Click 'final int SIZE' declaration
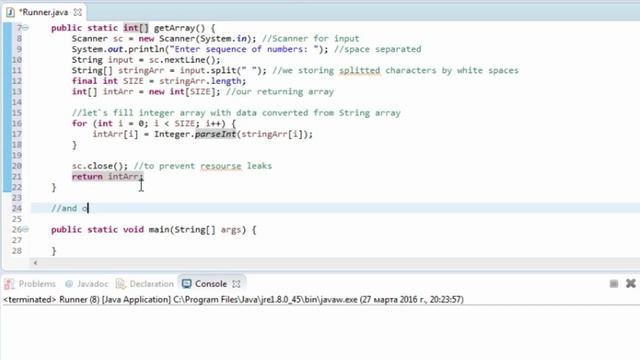The image size is (640, 360). pos(108,81)
